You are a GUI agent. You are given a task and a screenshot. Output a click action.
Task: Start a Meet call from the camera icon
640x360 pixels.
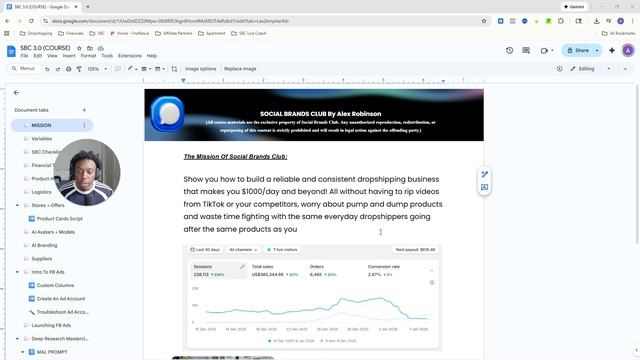coord(544,51)
